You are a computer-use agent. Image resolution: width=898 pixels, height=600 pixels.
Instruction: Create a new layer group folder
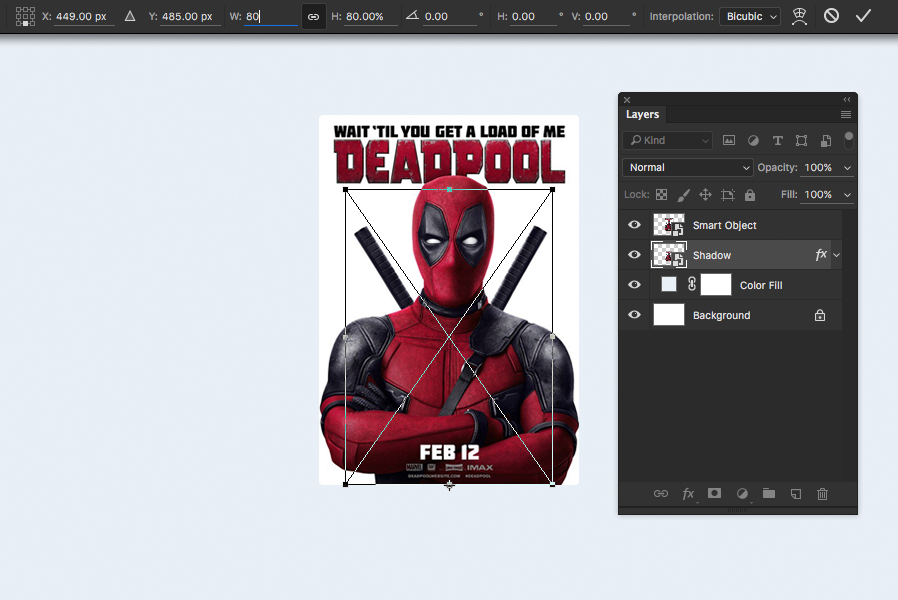click(x=768, y=493)
